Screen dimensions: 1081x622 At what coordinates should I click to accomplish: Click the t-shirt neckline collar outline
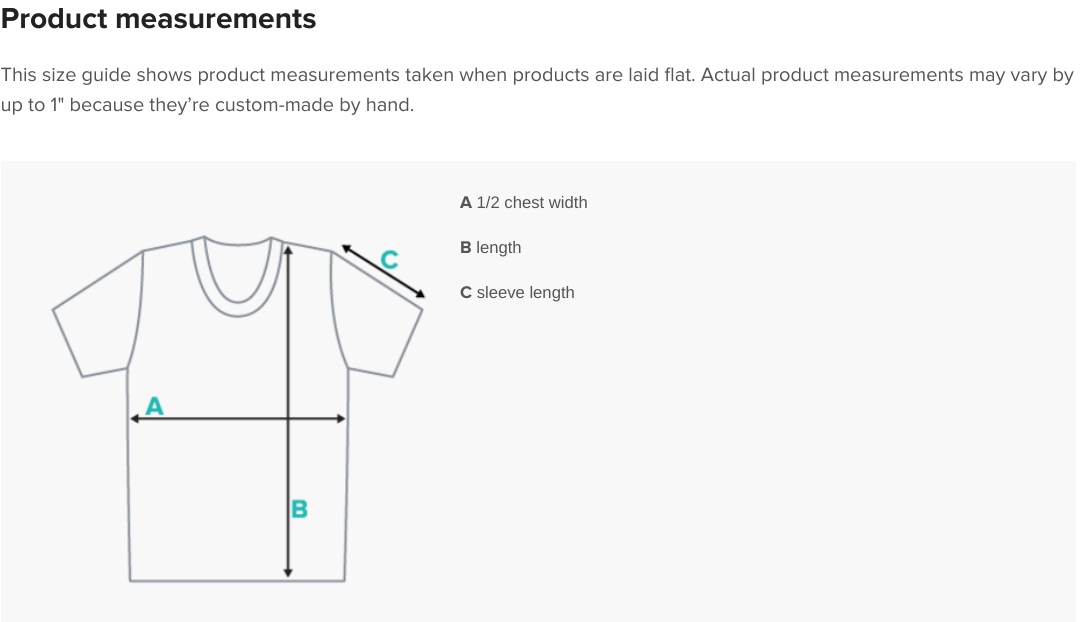(x=238, y=276)
